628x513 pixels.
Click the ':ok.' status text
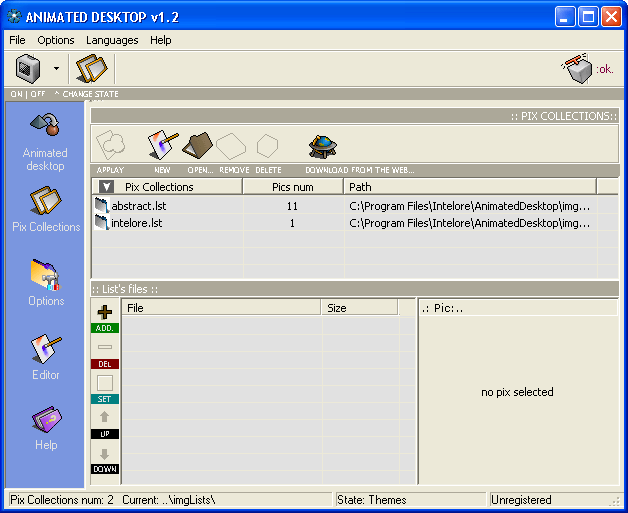(604, 69)
